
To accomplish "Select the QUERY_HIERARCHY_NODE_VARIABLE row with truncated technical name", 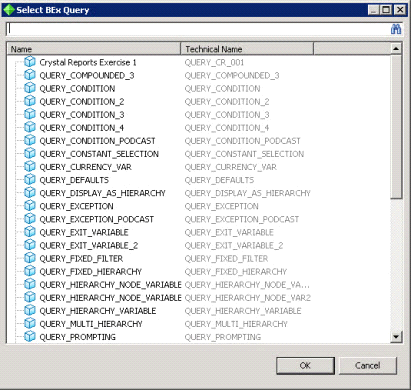I will click(110, 285).
